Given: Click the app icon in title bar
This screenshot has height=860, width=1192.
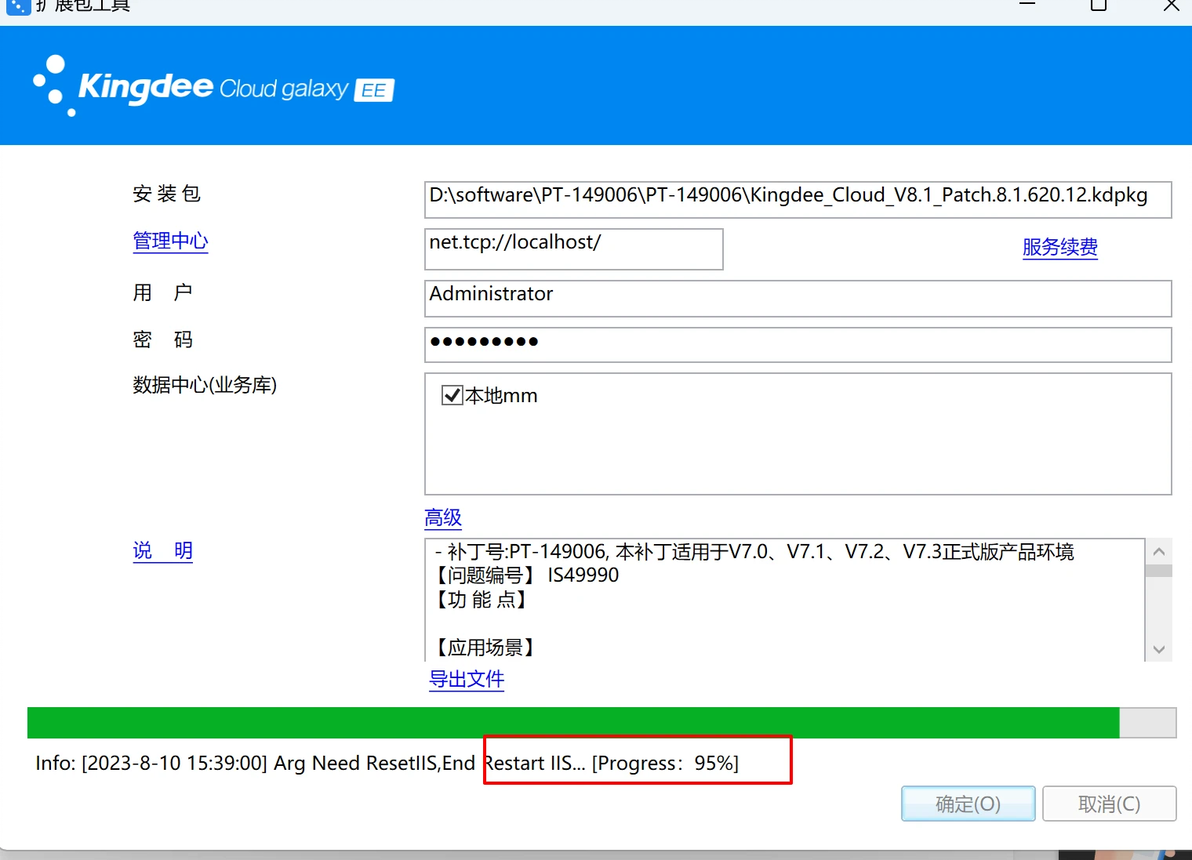Looking at the screenshot, I should (18, 6).
